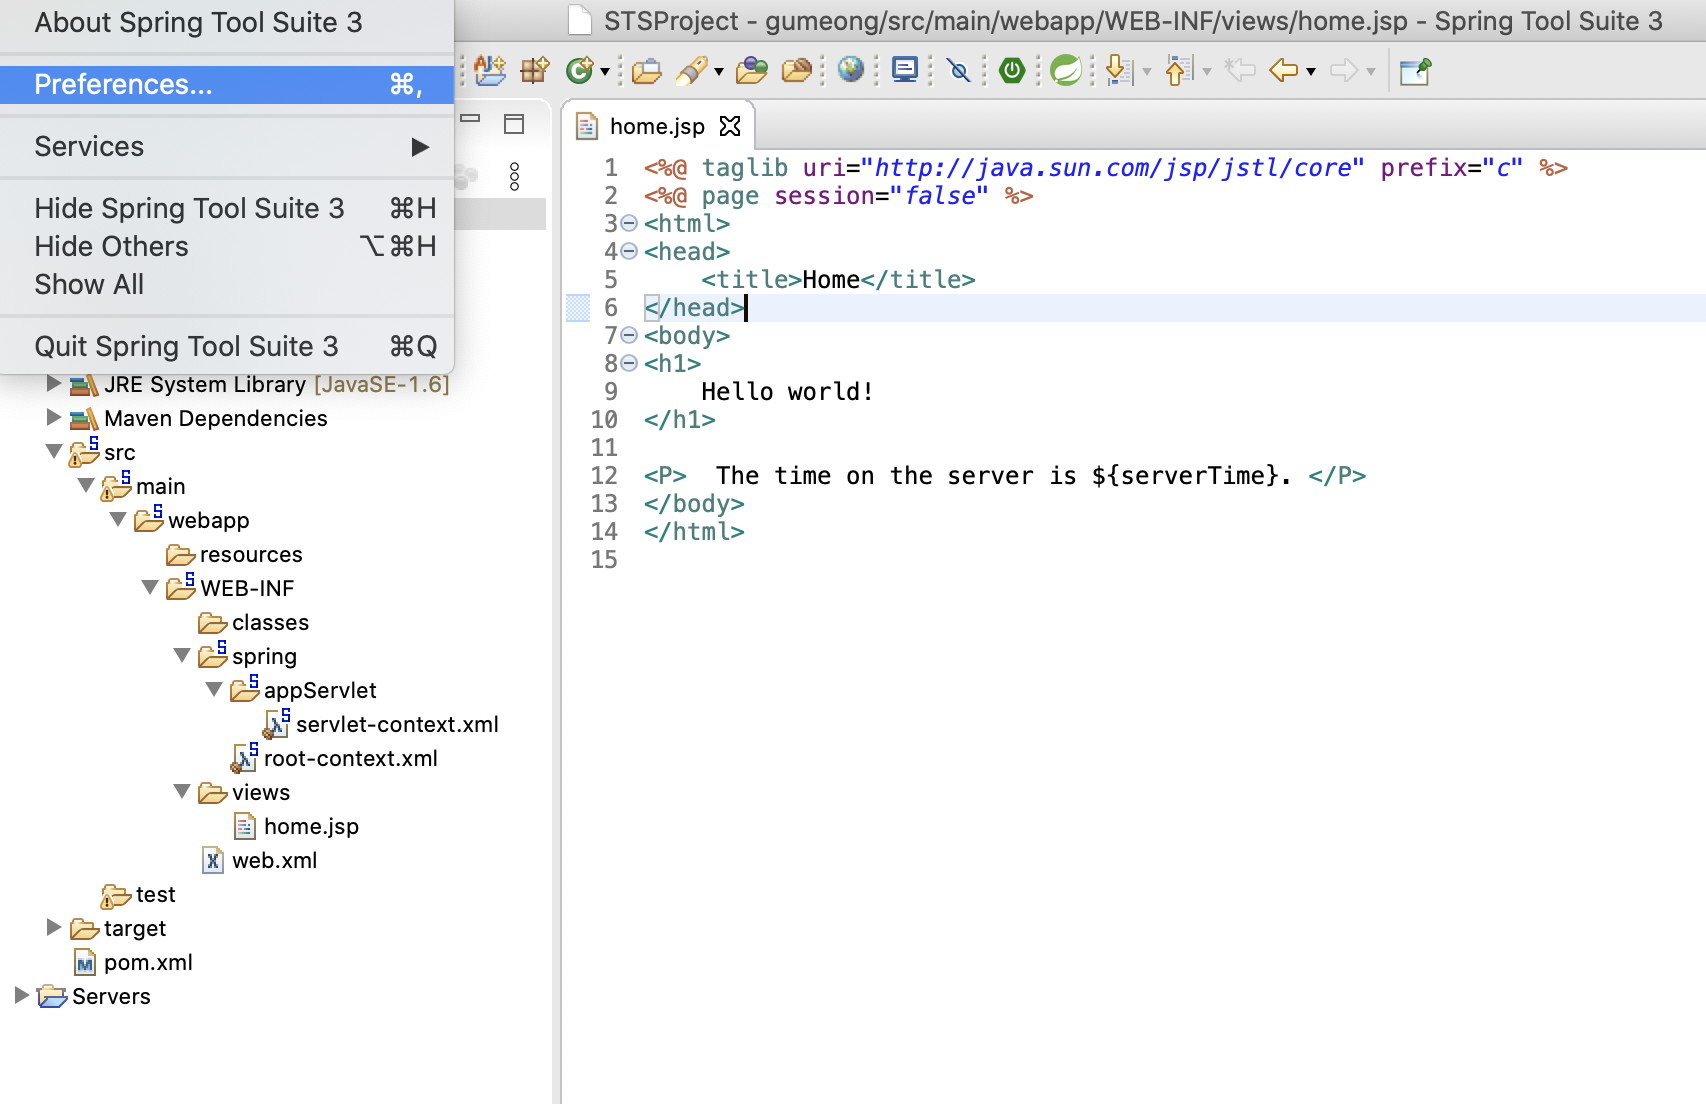The height and width of the screenshot is (1104, 1706).
Task: Quit Spring Tool Suite 3 via menu
Action: tap(227, 346)
